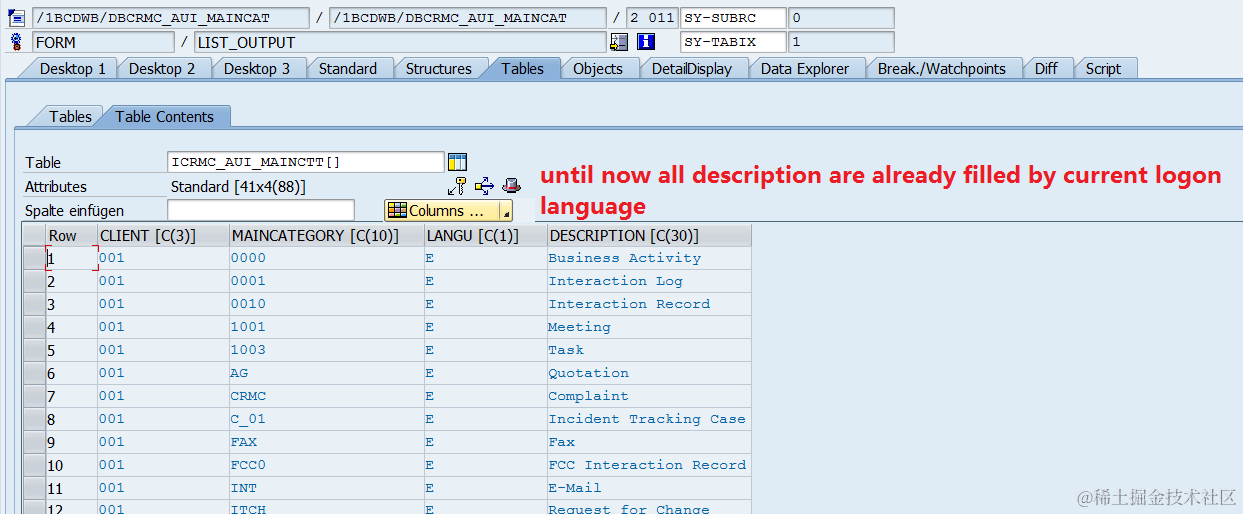Open the Script tab
1243x514 pixels.
pos(1103,68)
